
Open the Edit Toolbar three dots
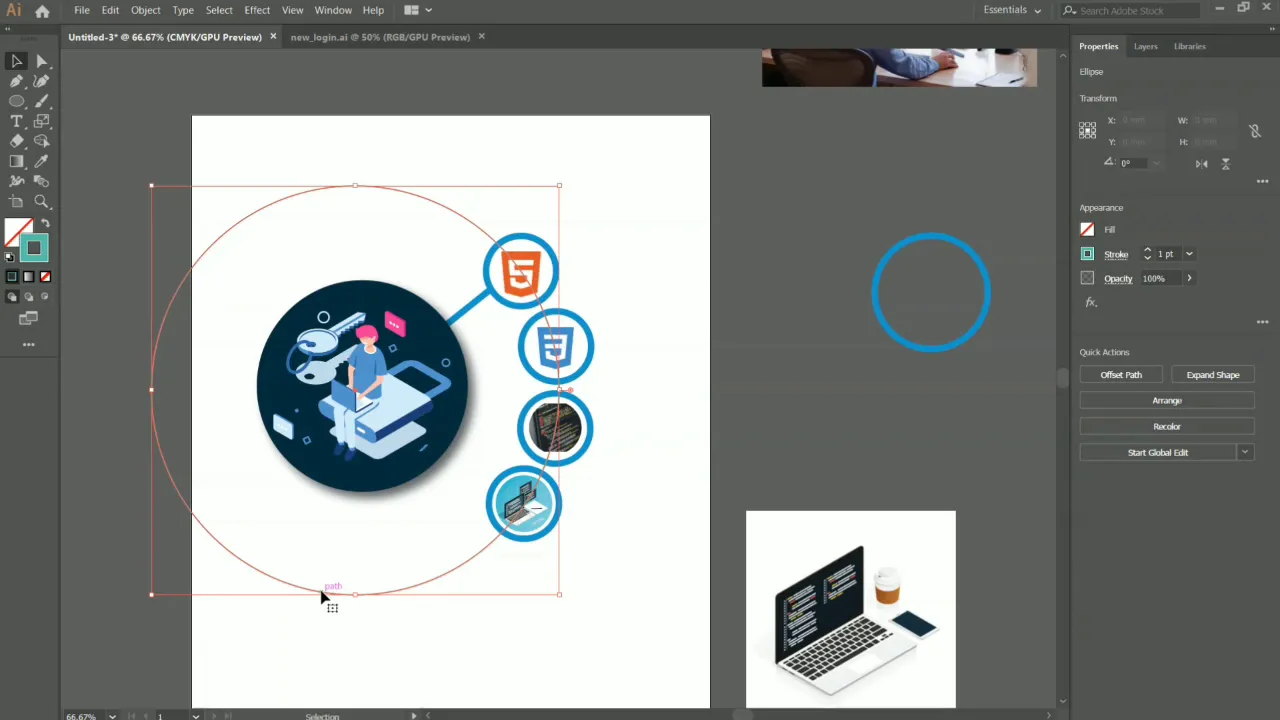click(28, 345)
